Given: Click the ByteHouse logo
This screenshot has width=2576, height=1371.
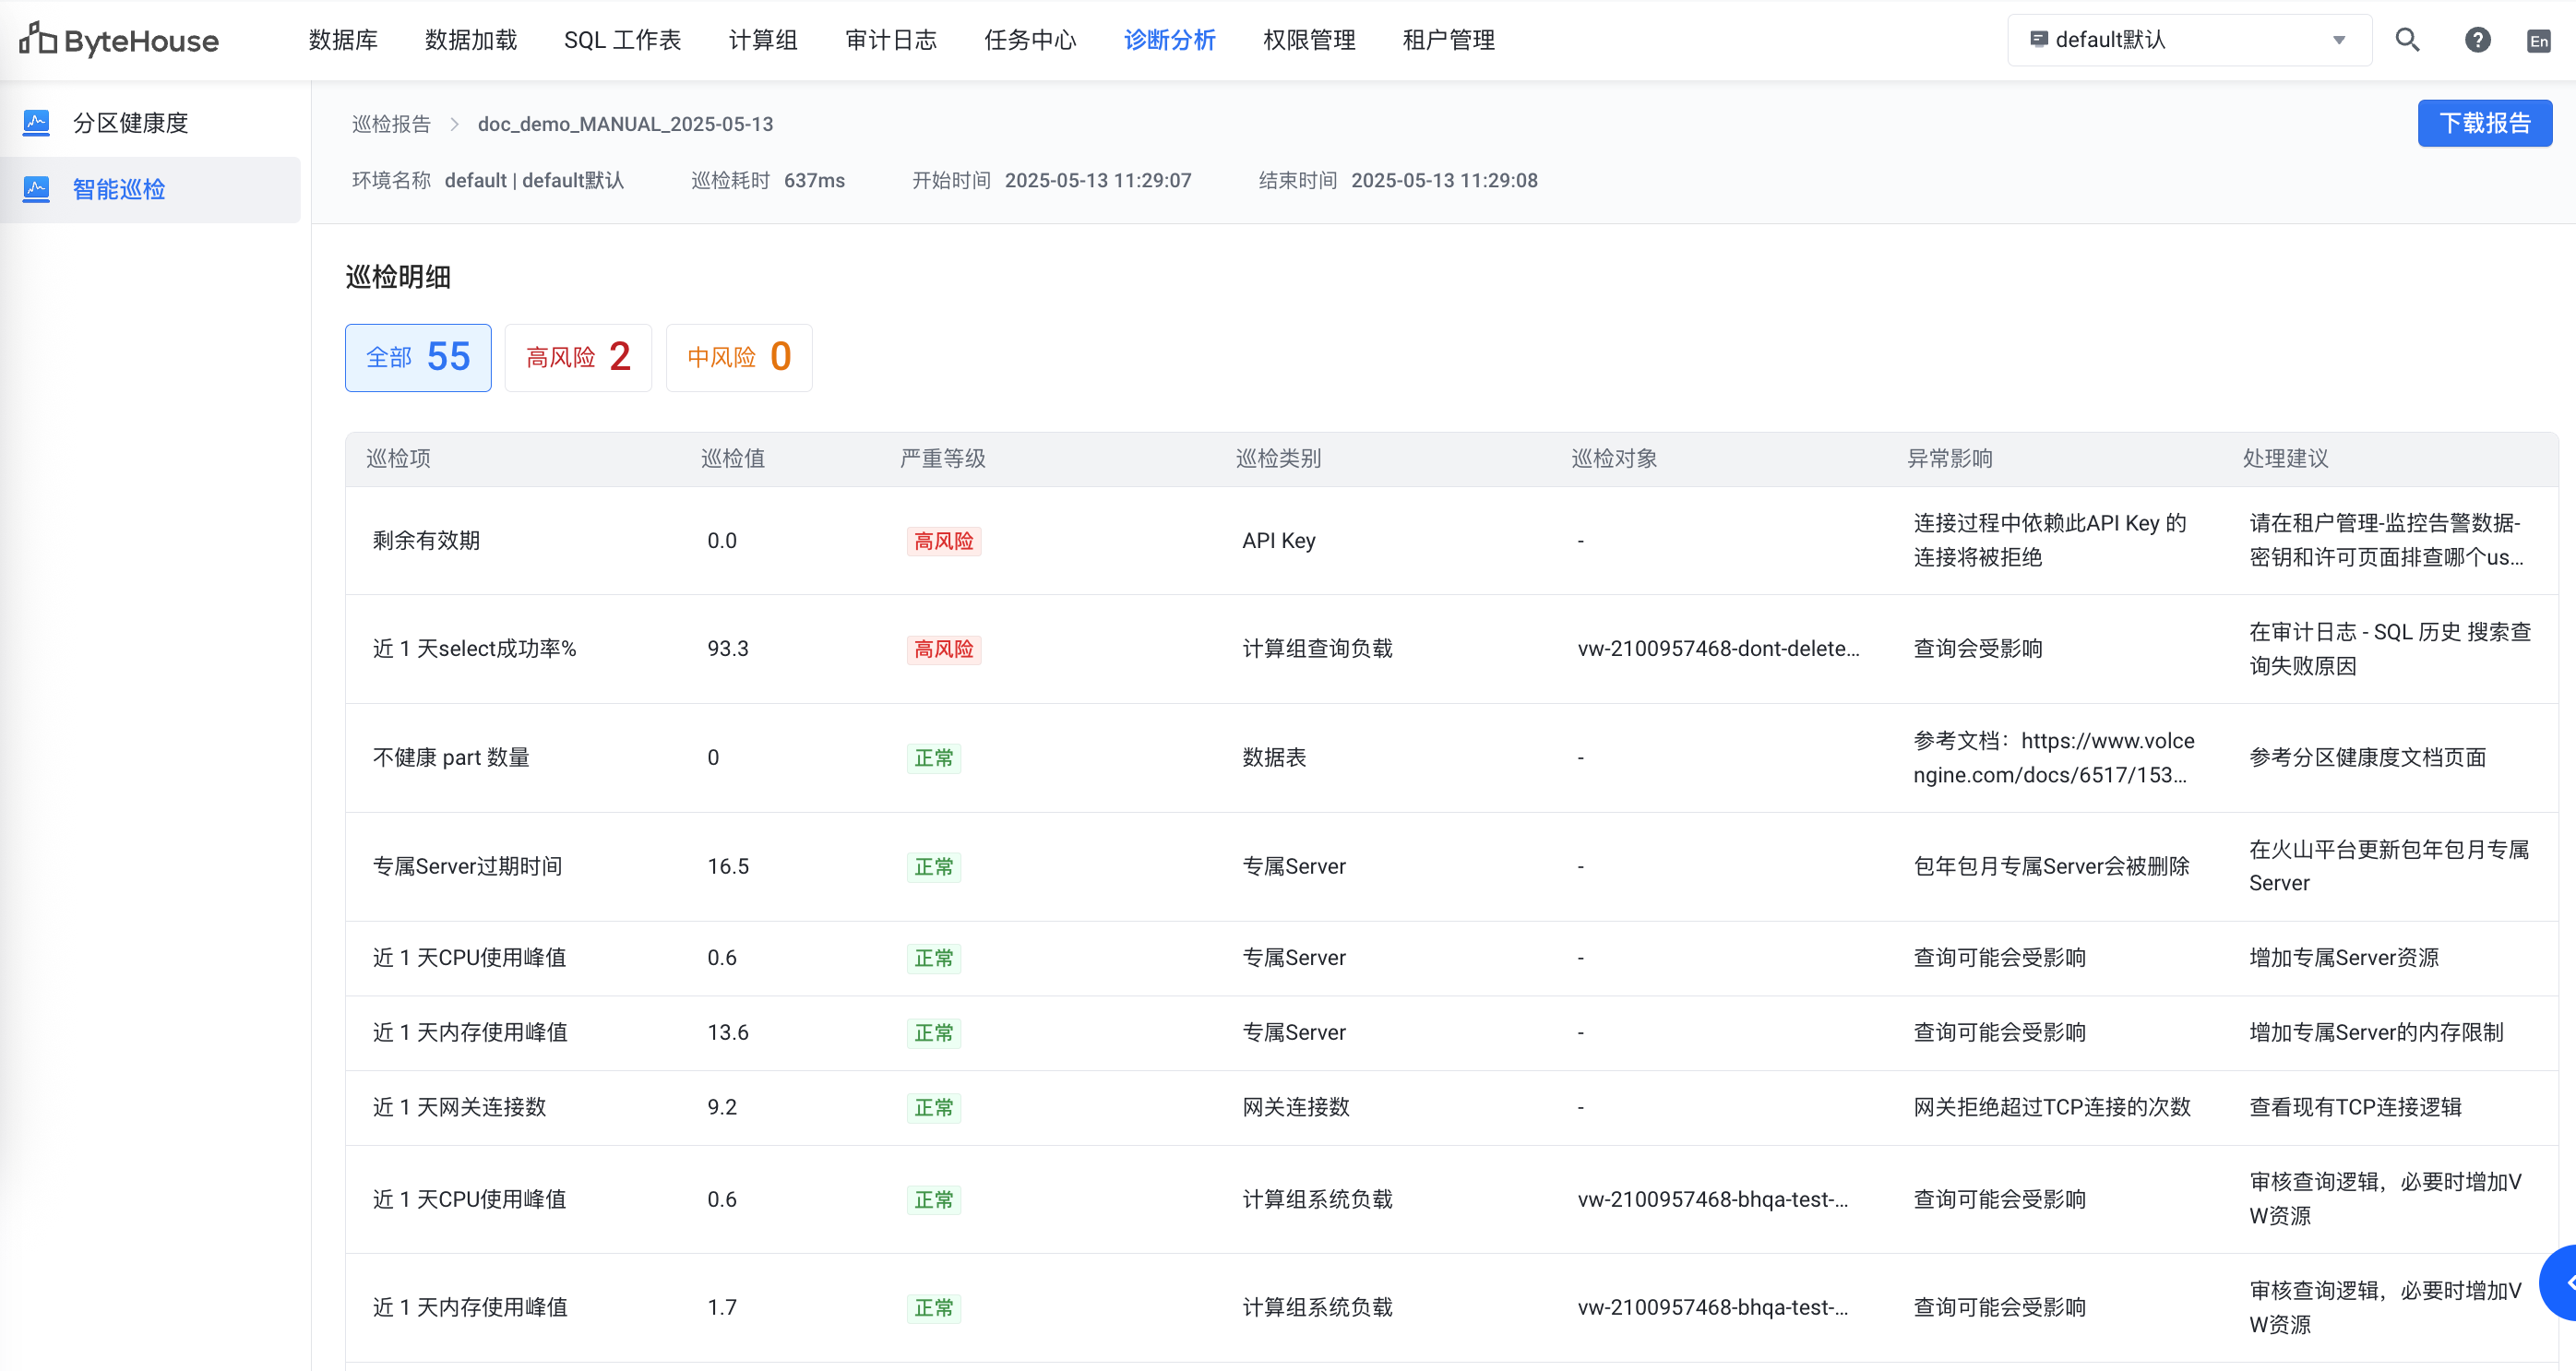Looking at the screenshot, I should [119, 40].
